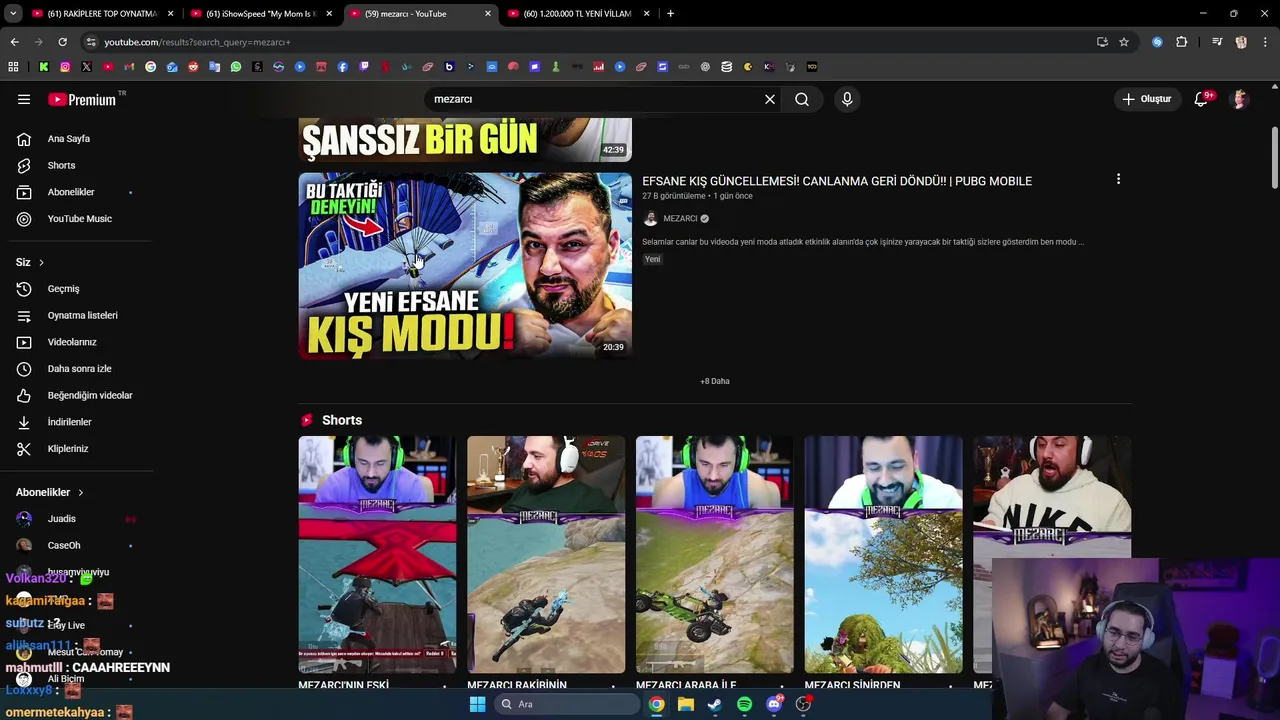Open MEZARCI channel name under video
The image size is (1280, 720).
pos(680,219)
